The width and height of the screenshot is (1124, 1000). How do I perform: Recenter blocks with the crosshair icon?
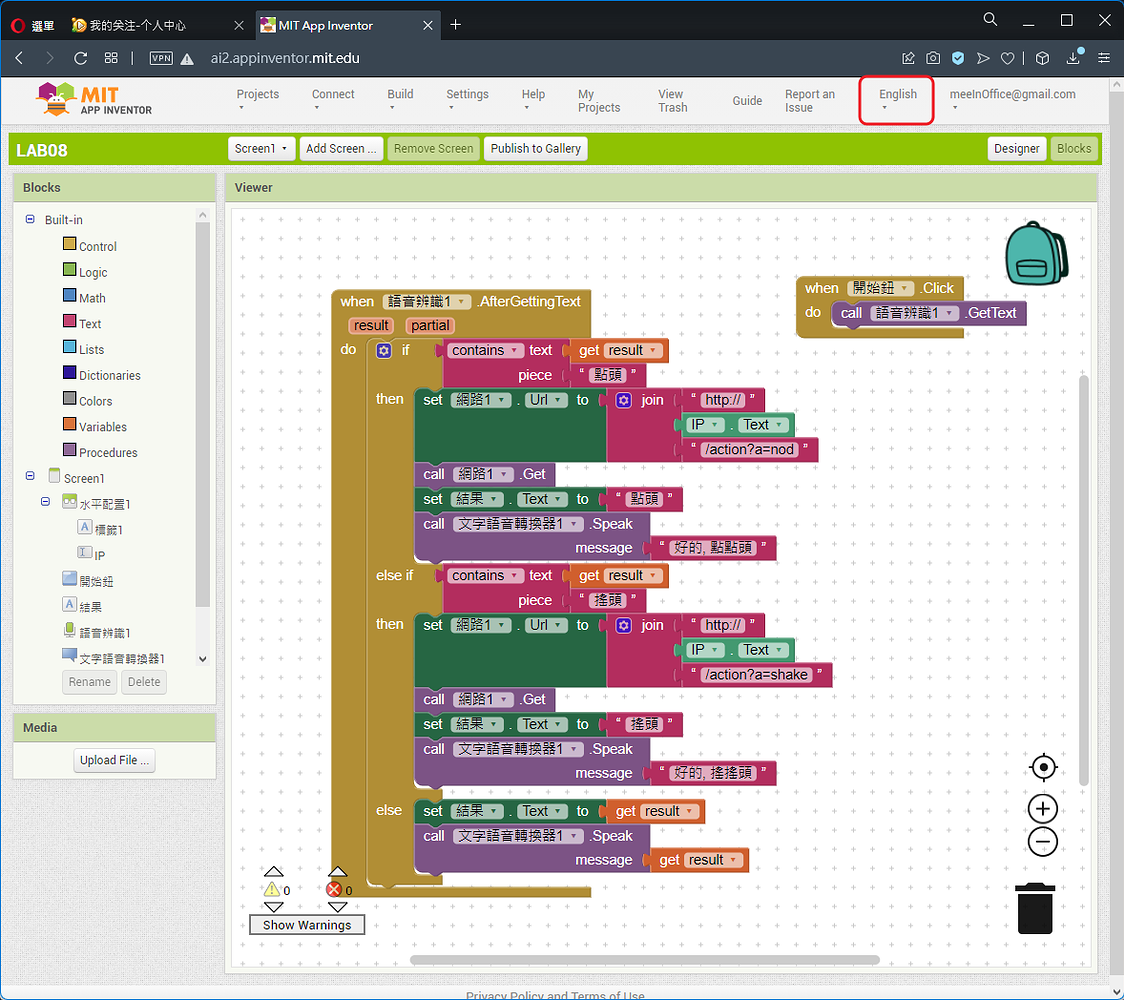point(1043,767)
